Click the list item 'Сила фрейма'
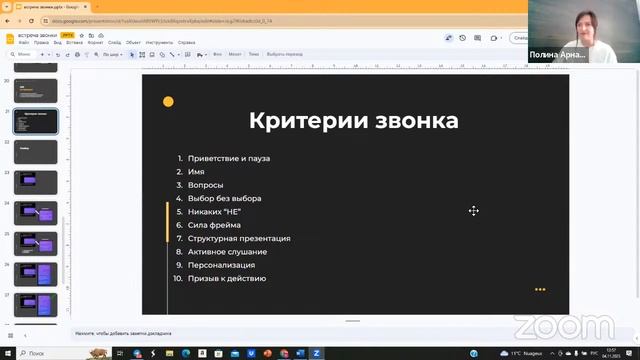Viewport: 640px width, 360px height. pyautogui.click(x=214, y=225)
